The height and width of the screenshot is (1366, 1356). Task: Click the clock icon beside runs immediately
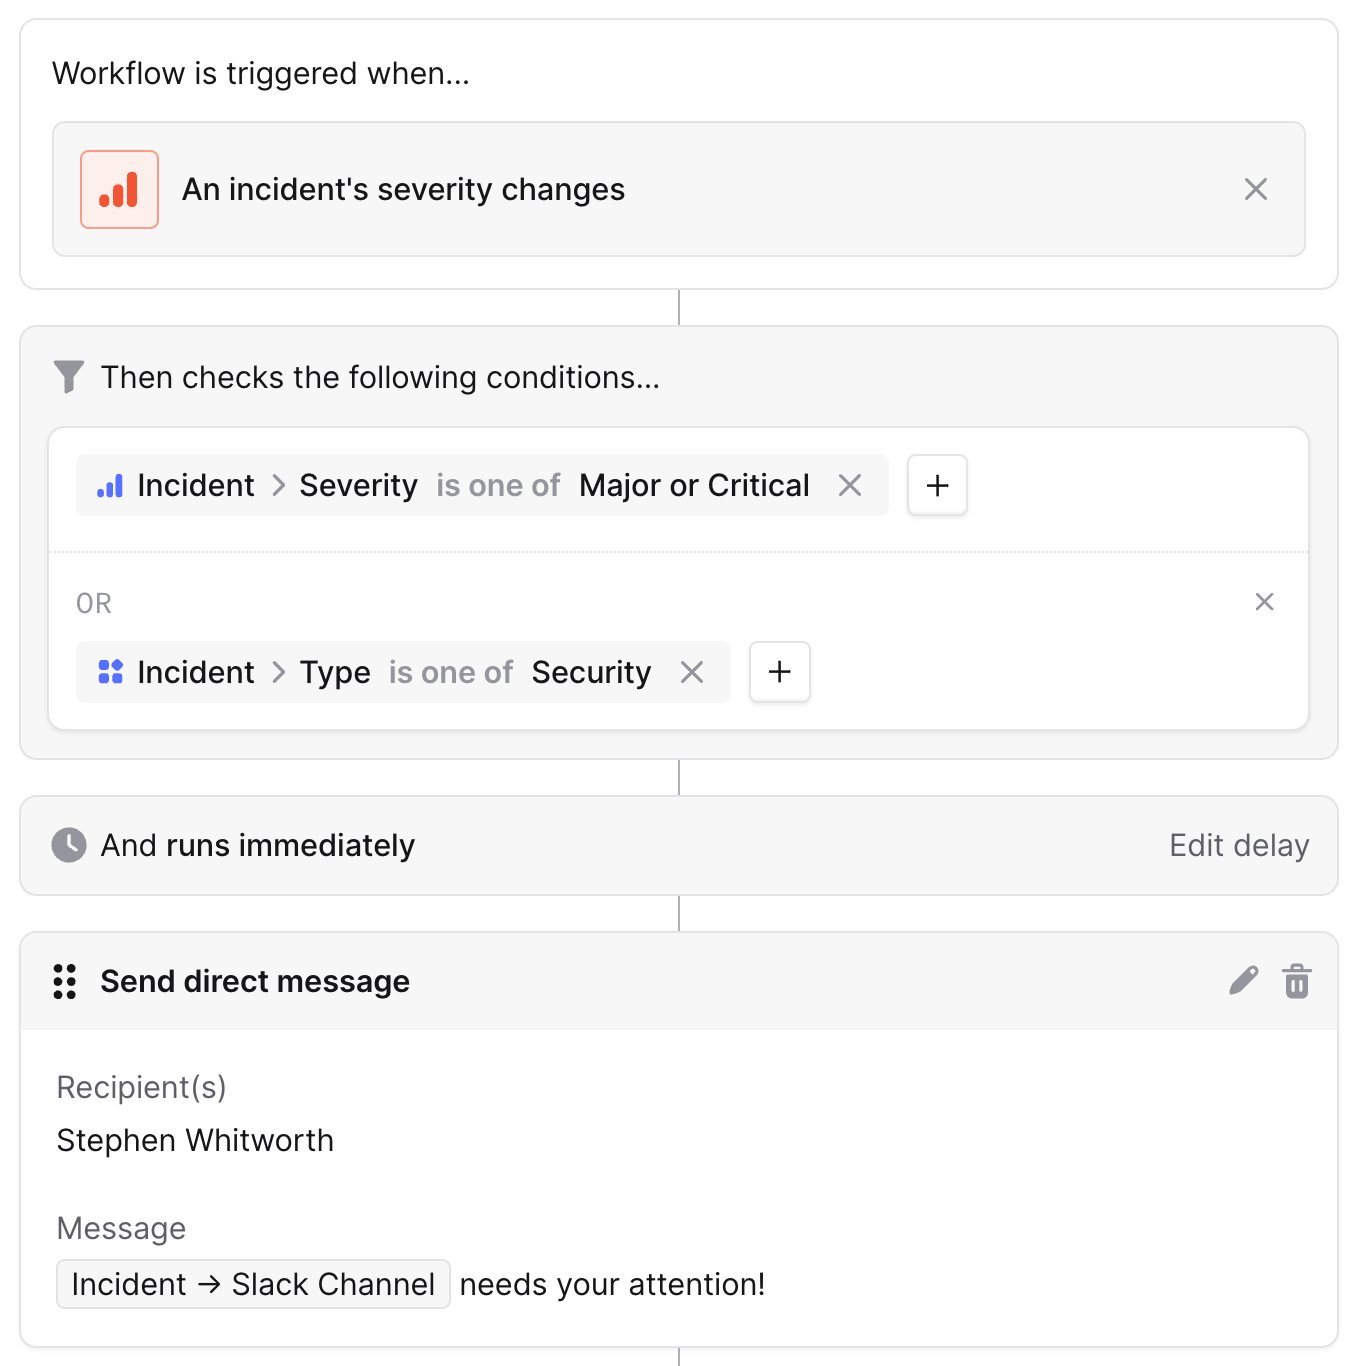pos(69,845)
